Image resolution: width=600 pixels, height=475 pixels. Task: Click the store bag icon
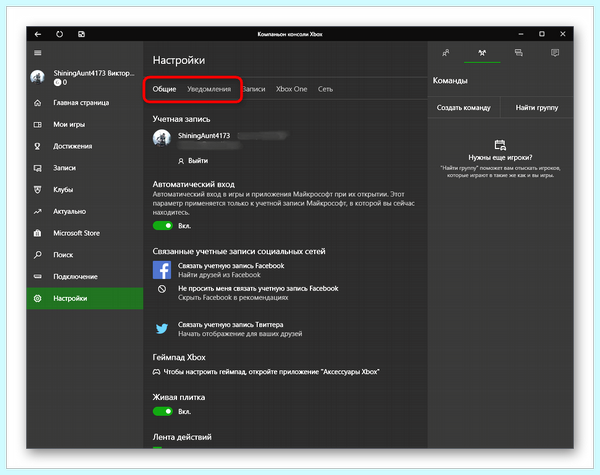click(x=38, y=233)
